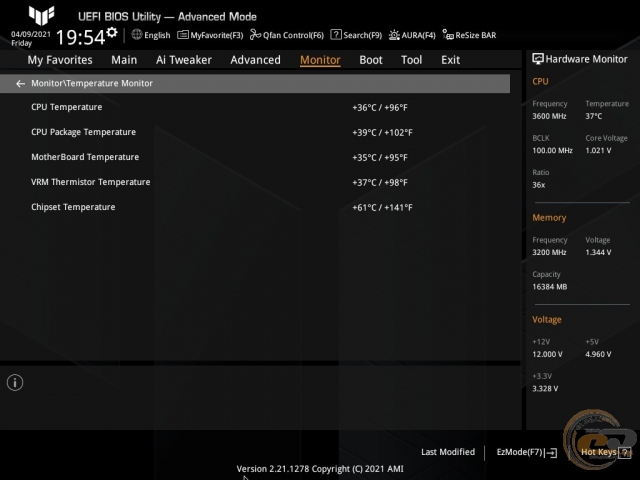This screenshot has height=480, width=640.
Task: Open the Tool tab
Action: 411,60
